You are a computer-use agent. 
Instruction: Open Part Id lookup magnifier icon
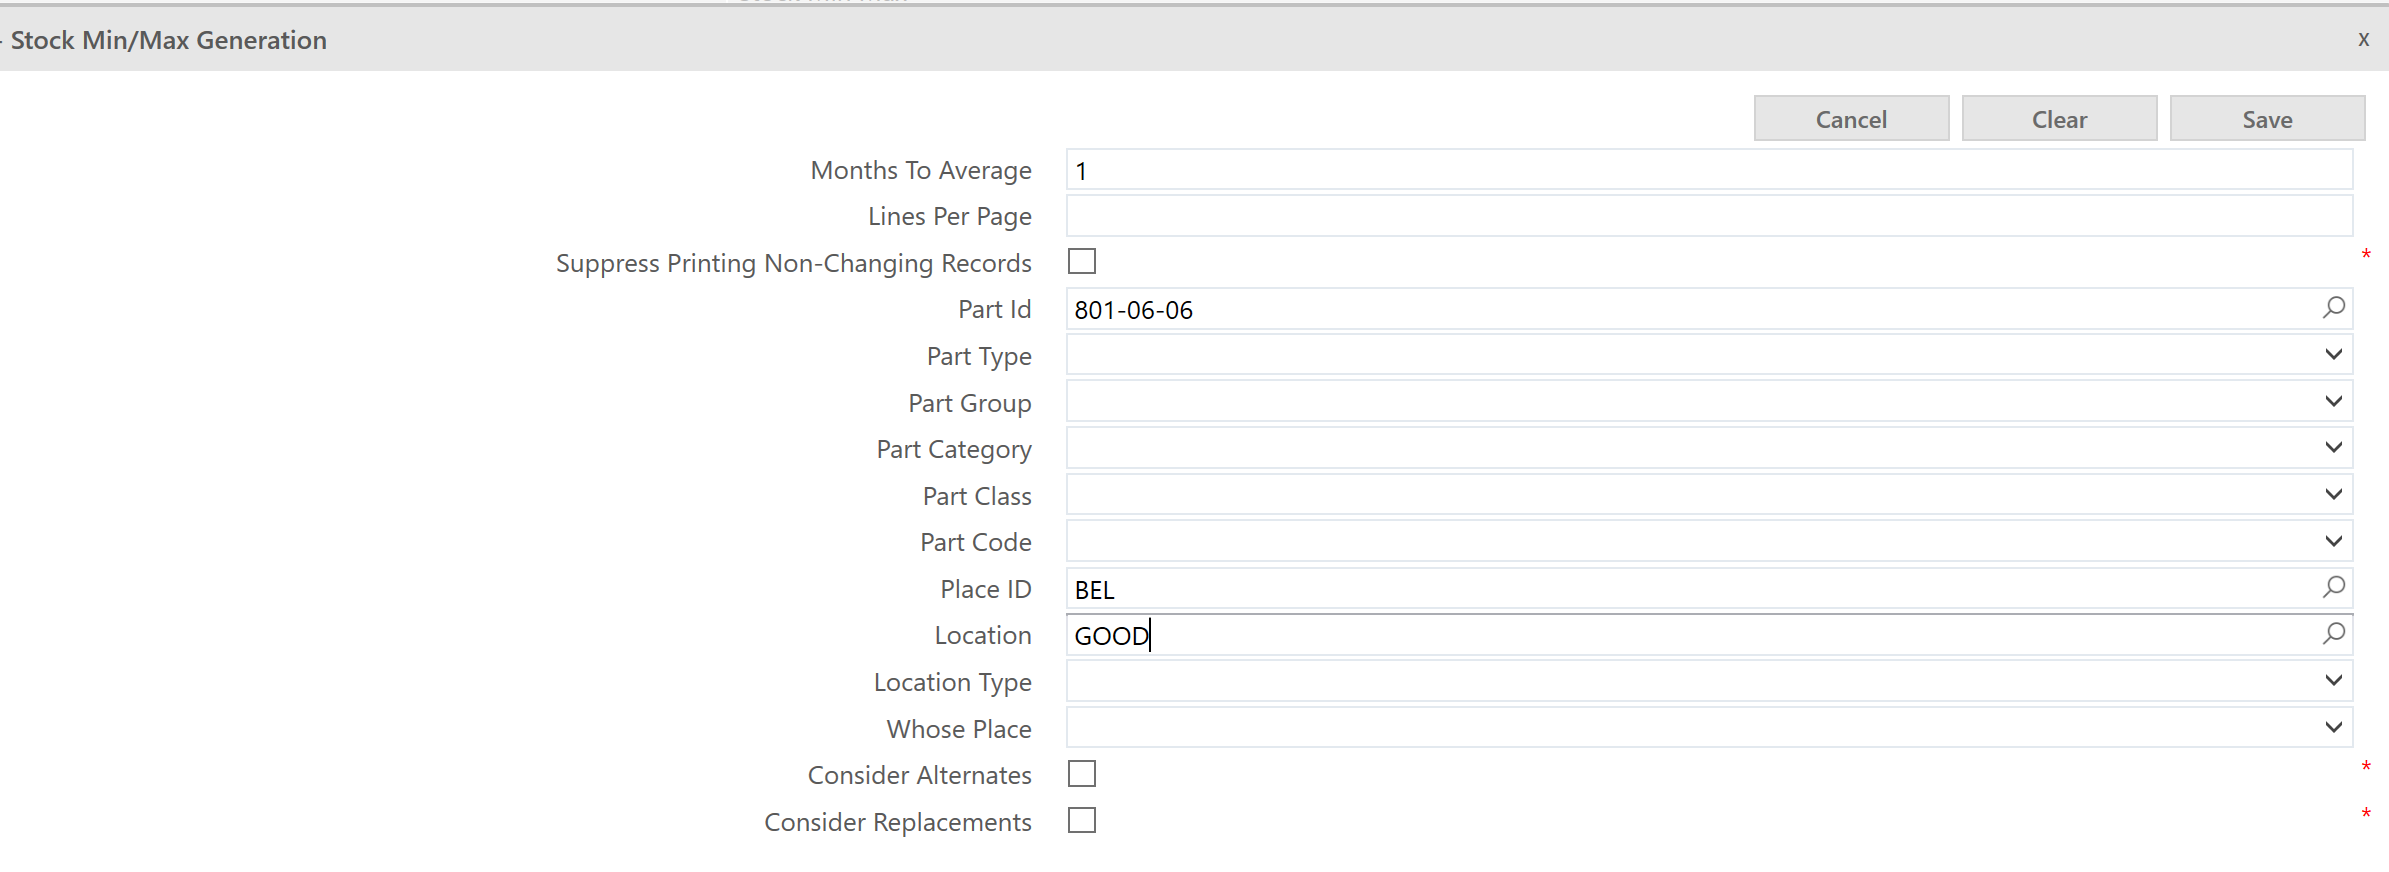click(2333, 308)
